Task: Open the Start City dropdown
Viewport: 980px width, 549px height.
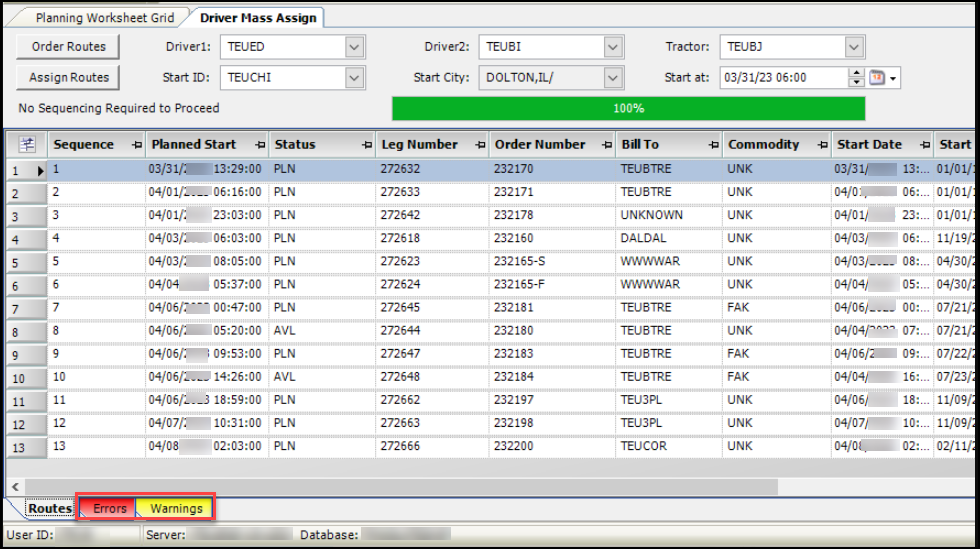Action: pos(612,78)
